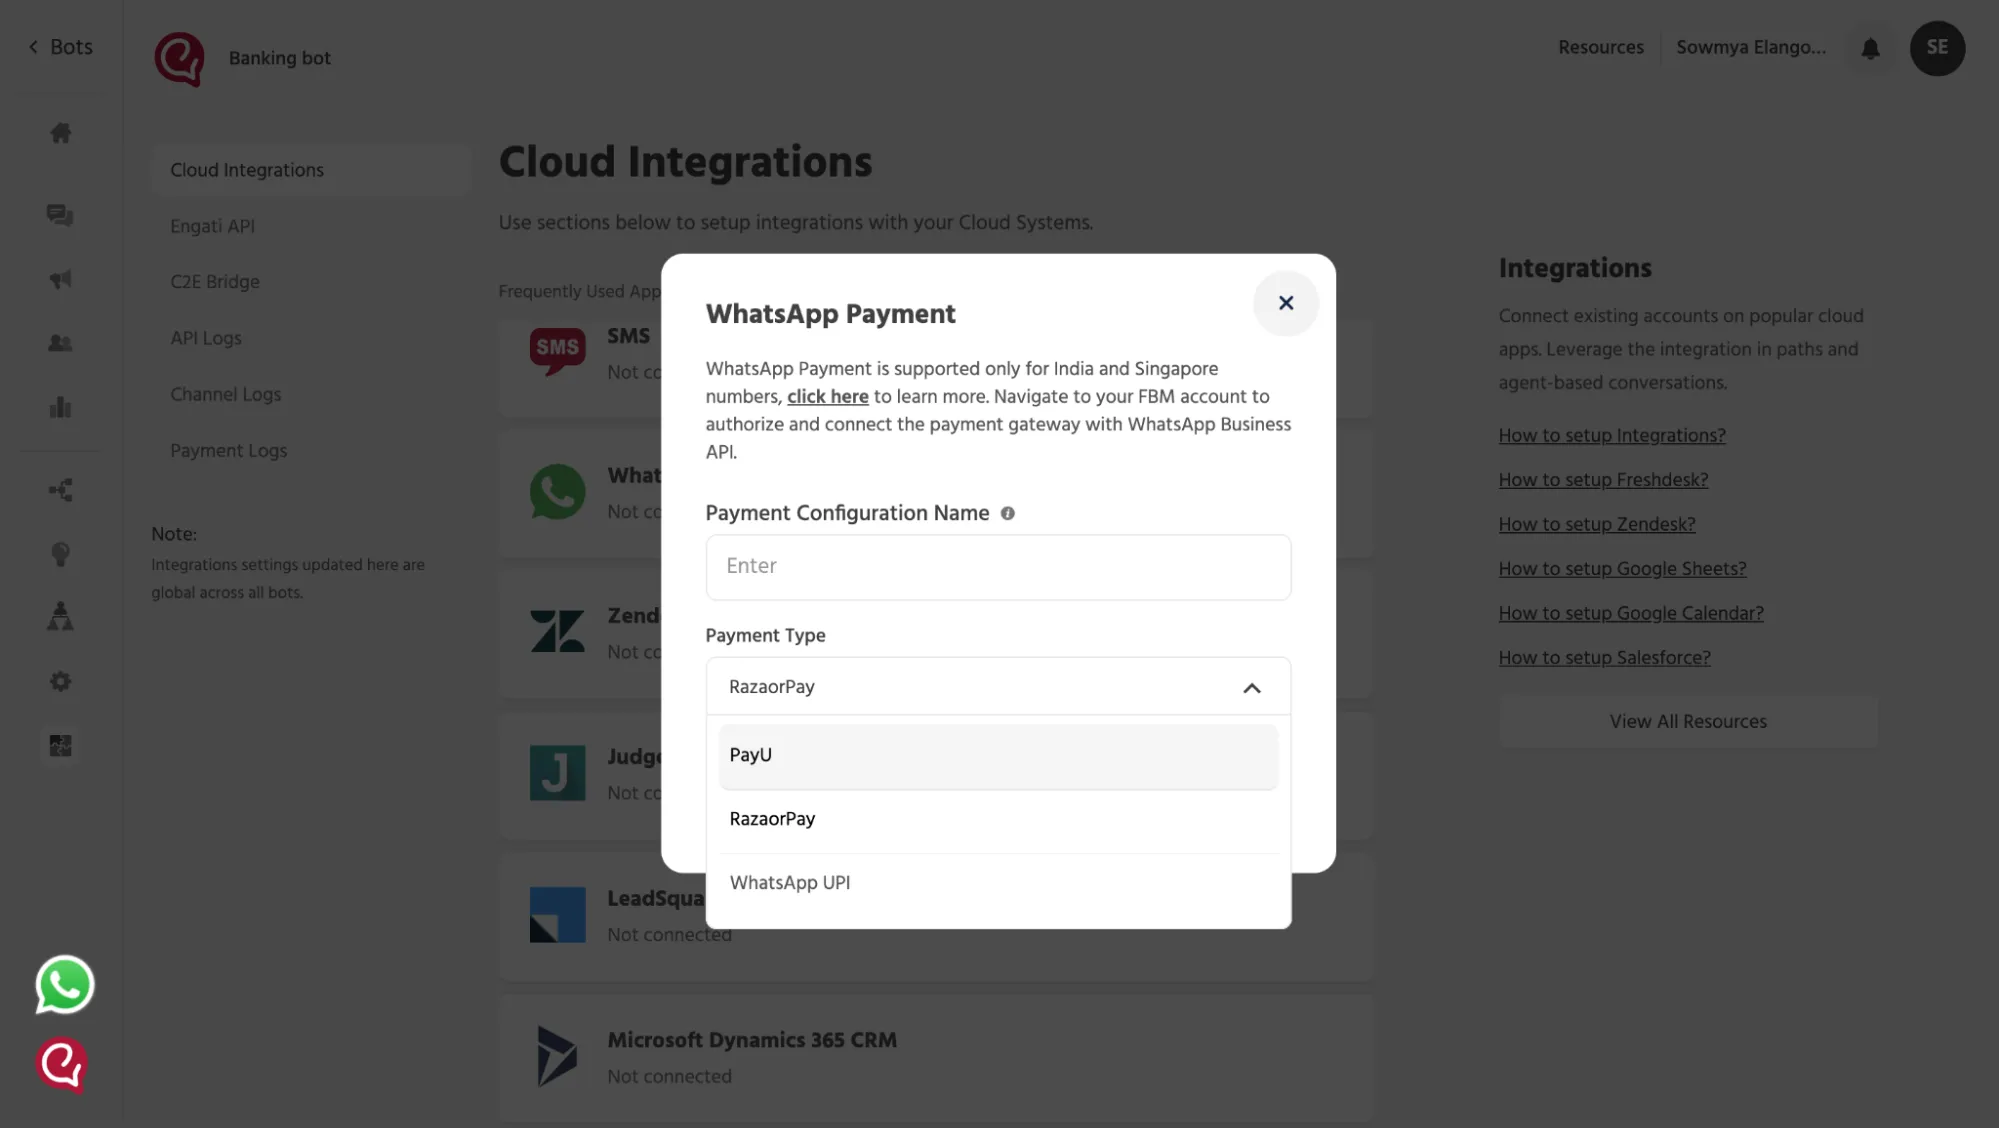Open the Resources link in header
The image size is (1999, 1129).
tap(1600, 47)
